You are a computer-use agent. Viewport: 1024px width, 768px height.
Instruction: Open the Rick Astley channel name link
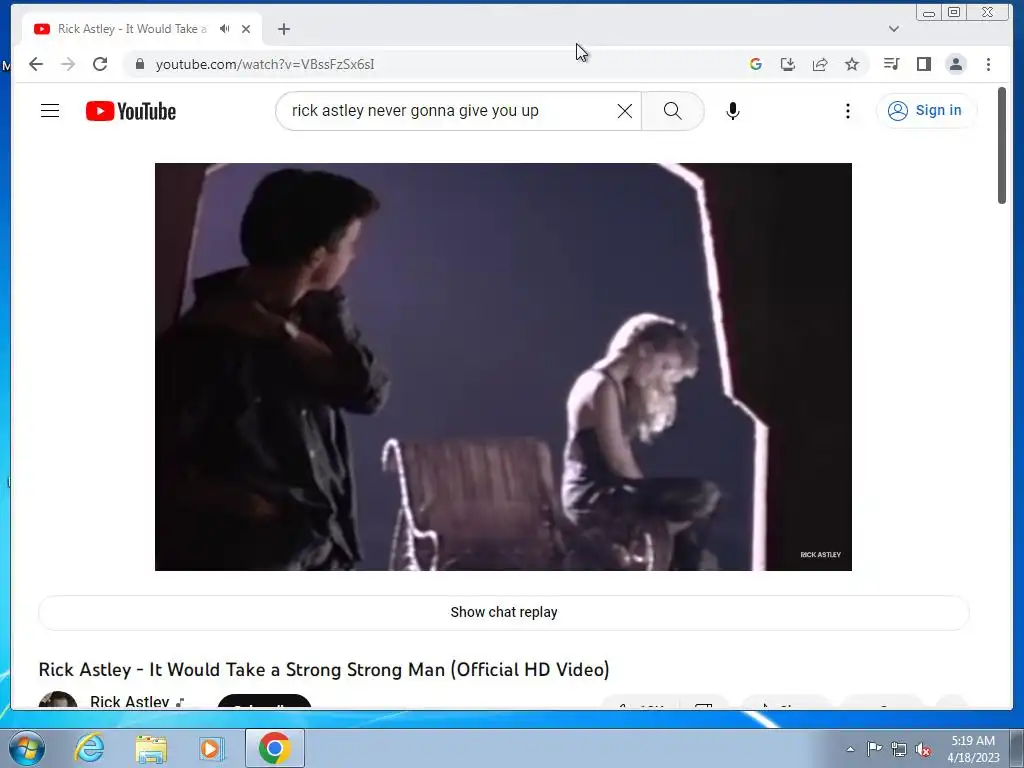(x=129, y=701)
